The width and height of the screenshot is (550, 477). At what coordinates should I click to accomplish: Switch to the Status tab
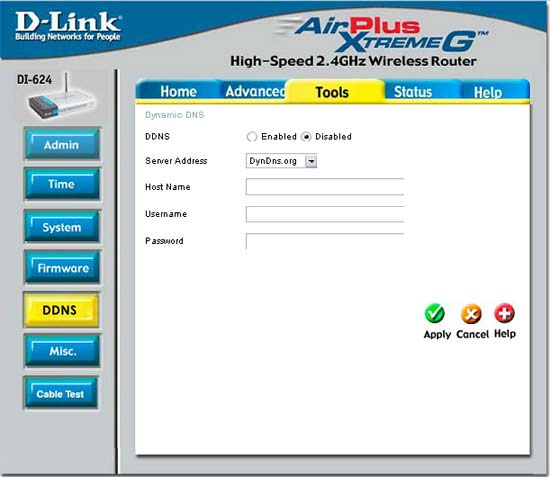(413, 92)
